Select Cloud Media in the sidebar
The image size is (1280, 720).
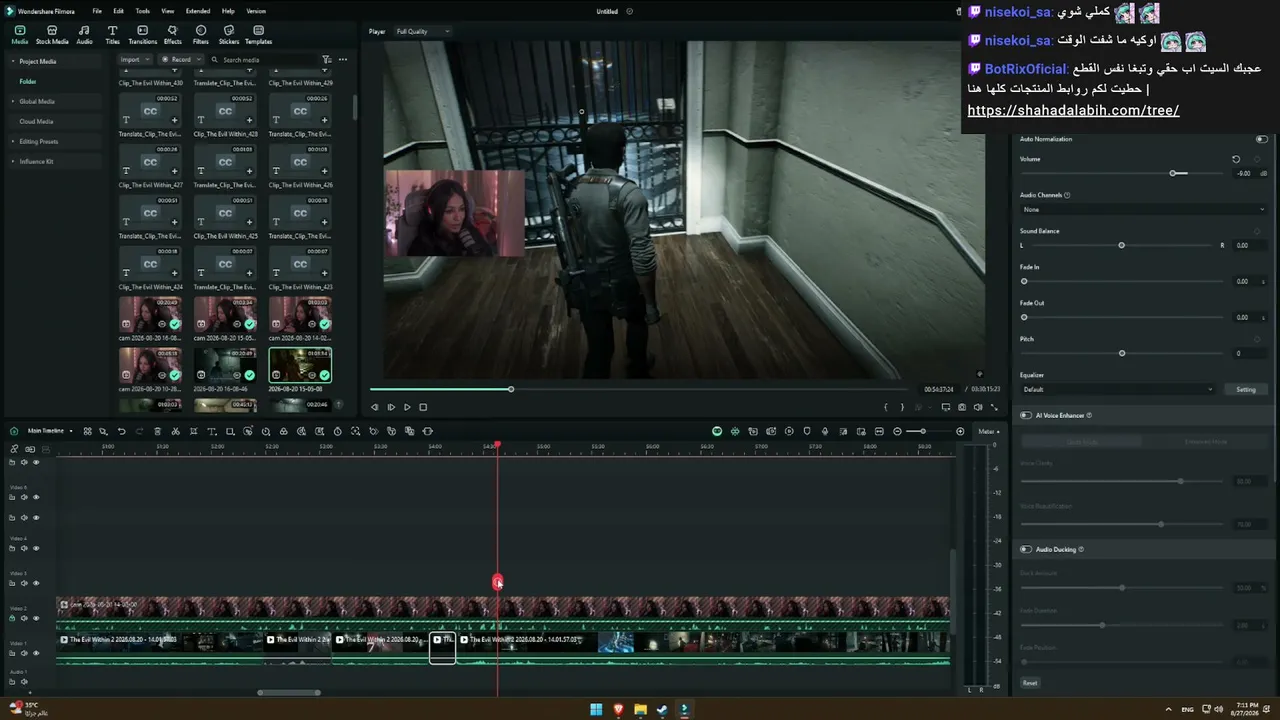pyautogui.click(x=36, y=122)
